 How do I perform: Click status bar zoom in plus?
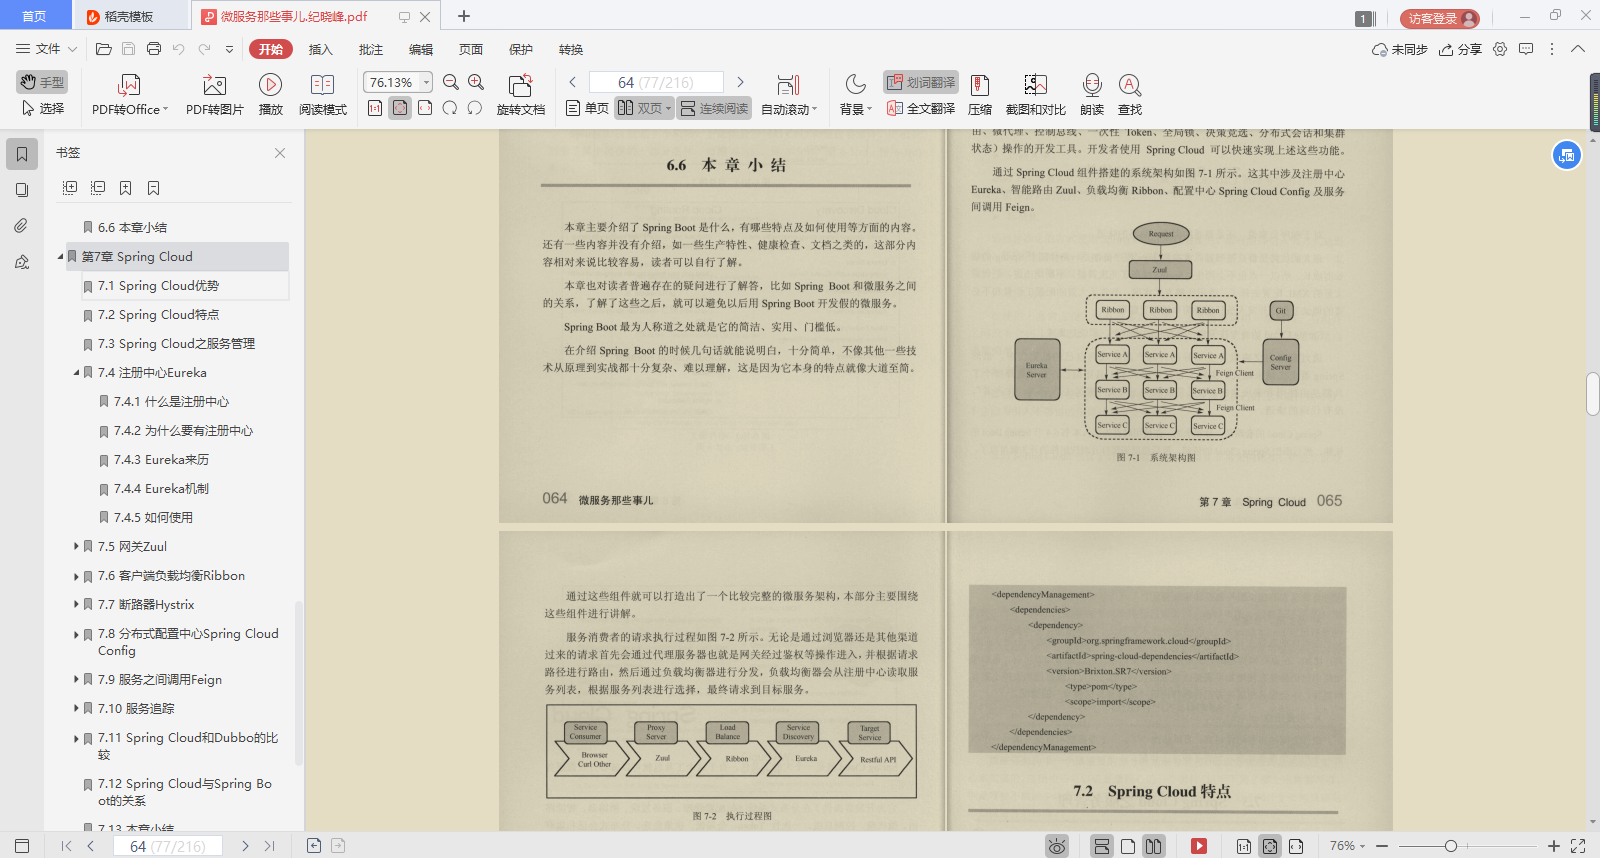1553,846
